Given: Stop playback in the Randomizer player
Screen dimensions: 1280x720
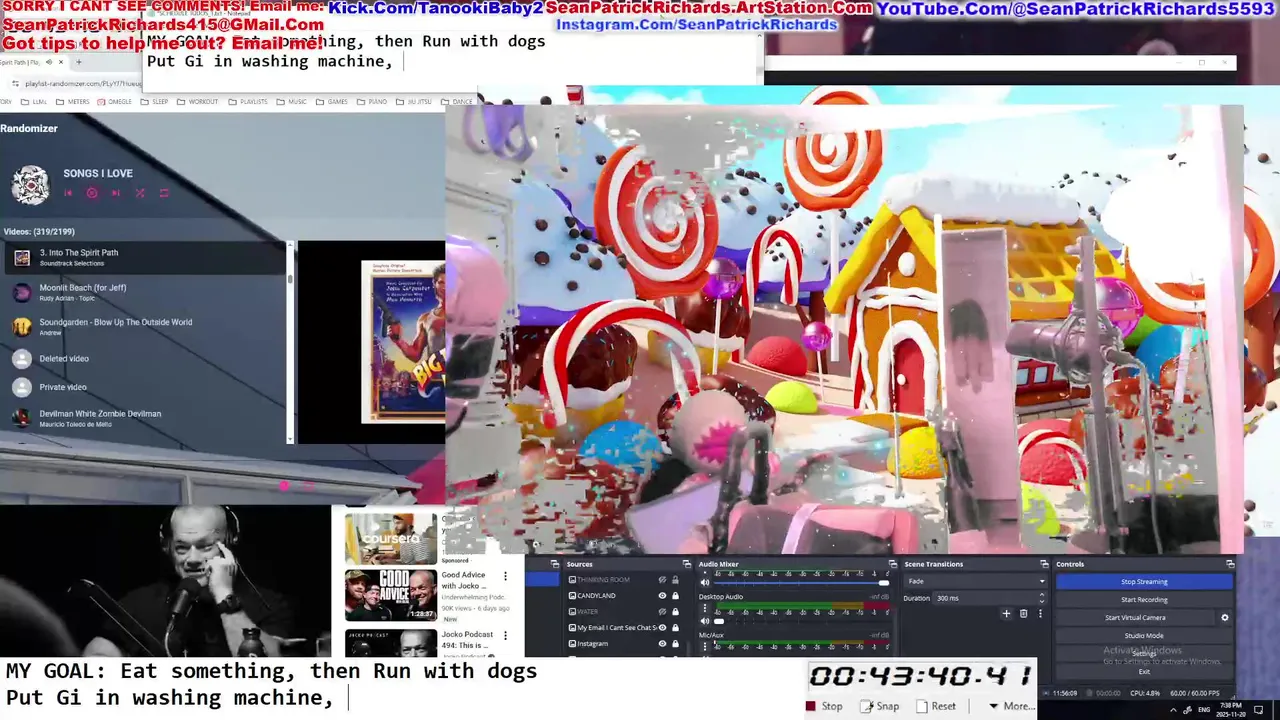Looking at the screenshot, I should tap(92, 193).
